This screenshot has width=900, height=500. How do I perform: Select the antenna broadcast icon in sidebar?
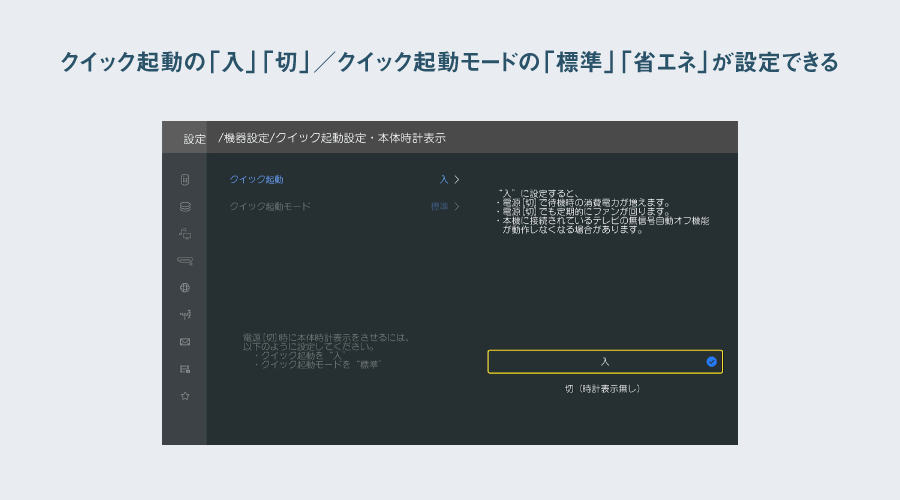pyautogui.click(x=185, y=315)
